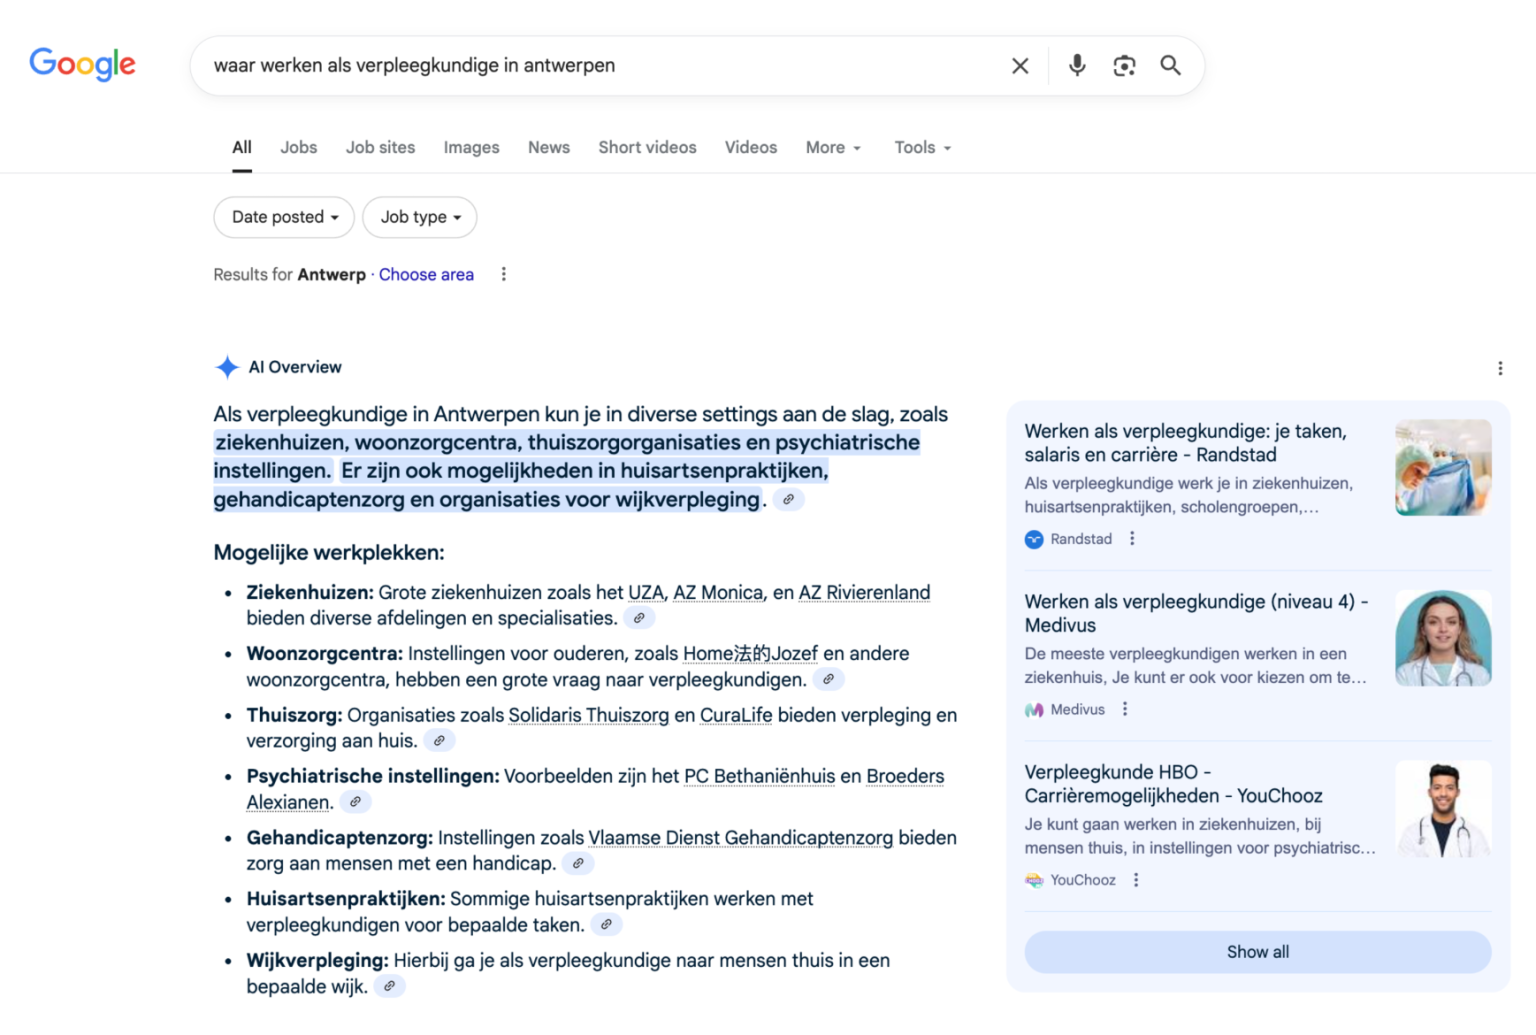The height and width of the screenshot is (1035, 1536).
Task: Click the Randstad favicon
Action: click(x=1034, y=540)
